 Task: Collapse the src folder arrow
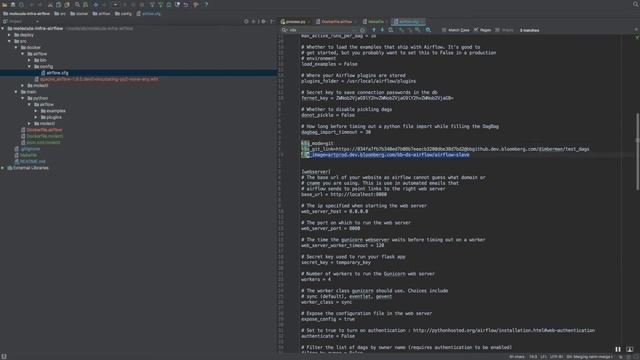[9, 41]
